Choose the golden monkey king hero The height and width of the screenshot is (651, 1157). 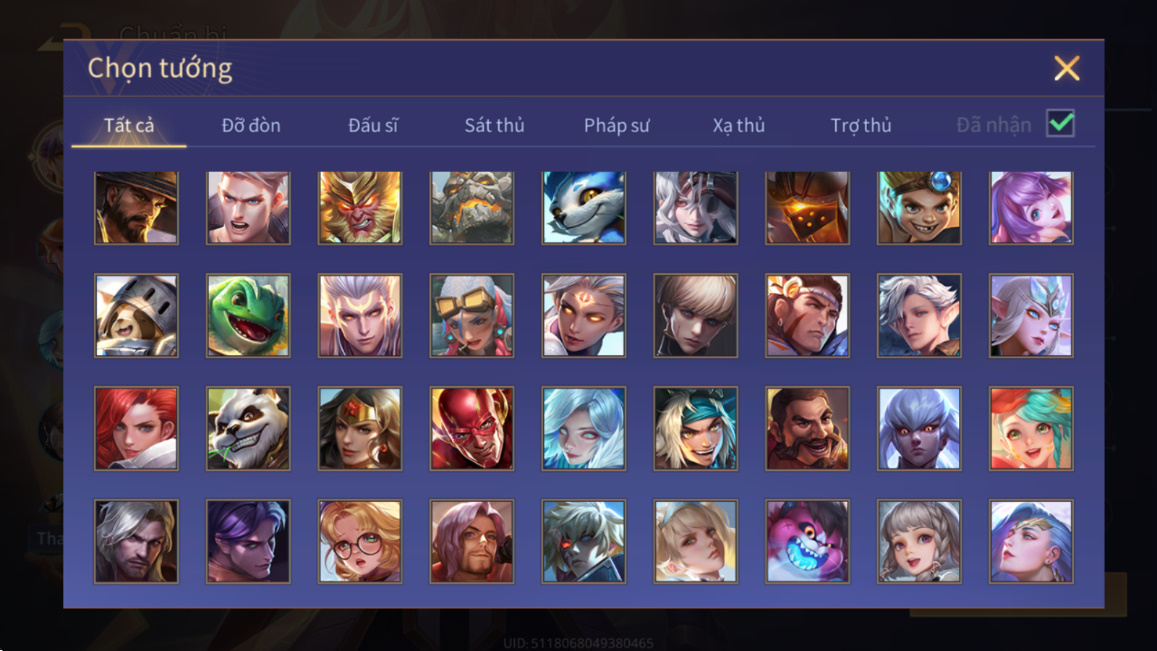click(x=360, y=207)
